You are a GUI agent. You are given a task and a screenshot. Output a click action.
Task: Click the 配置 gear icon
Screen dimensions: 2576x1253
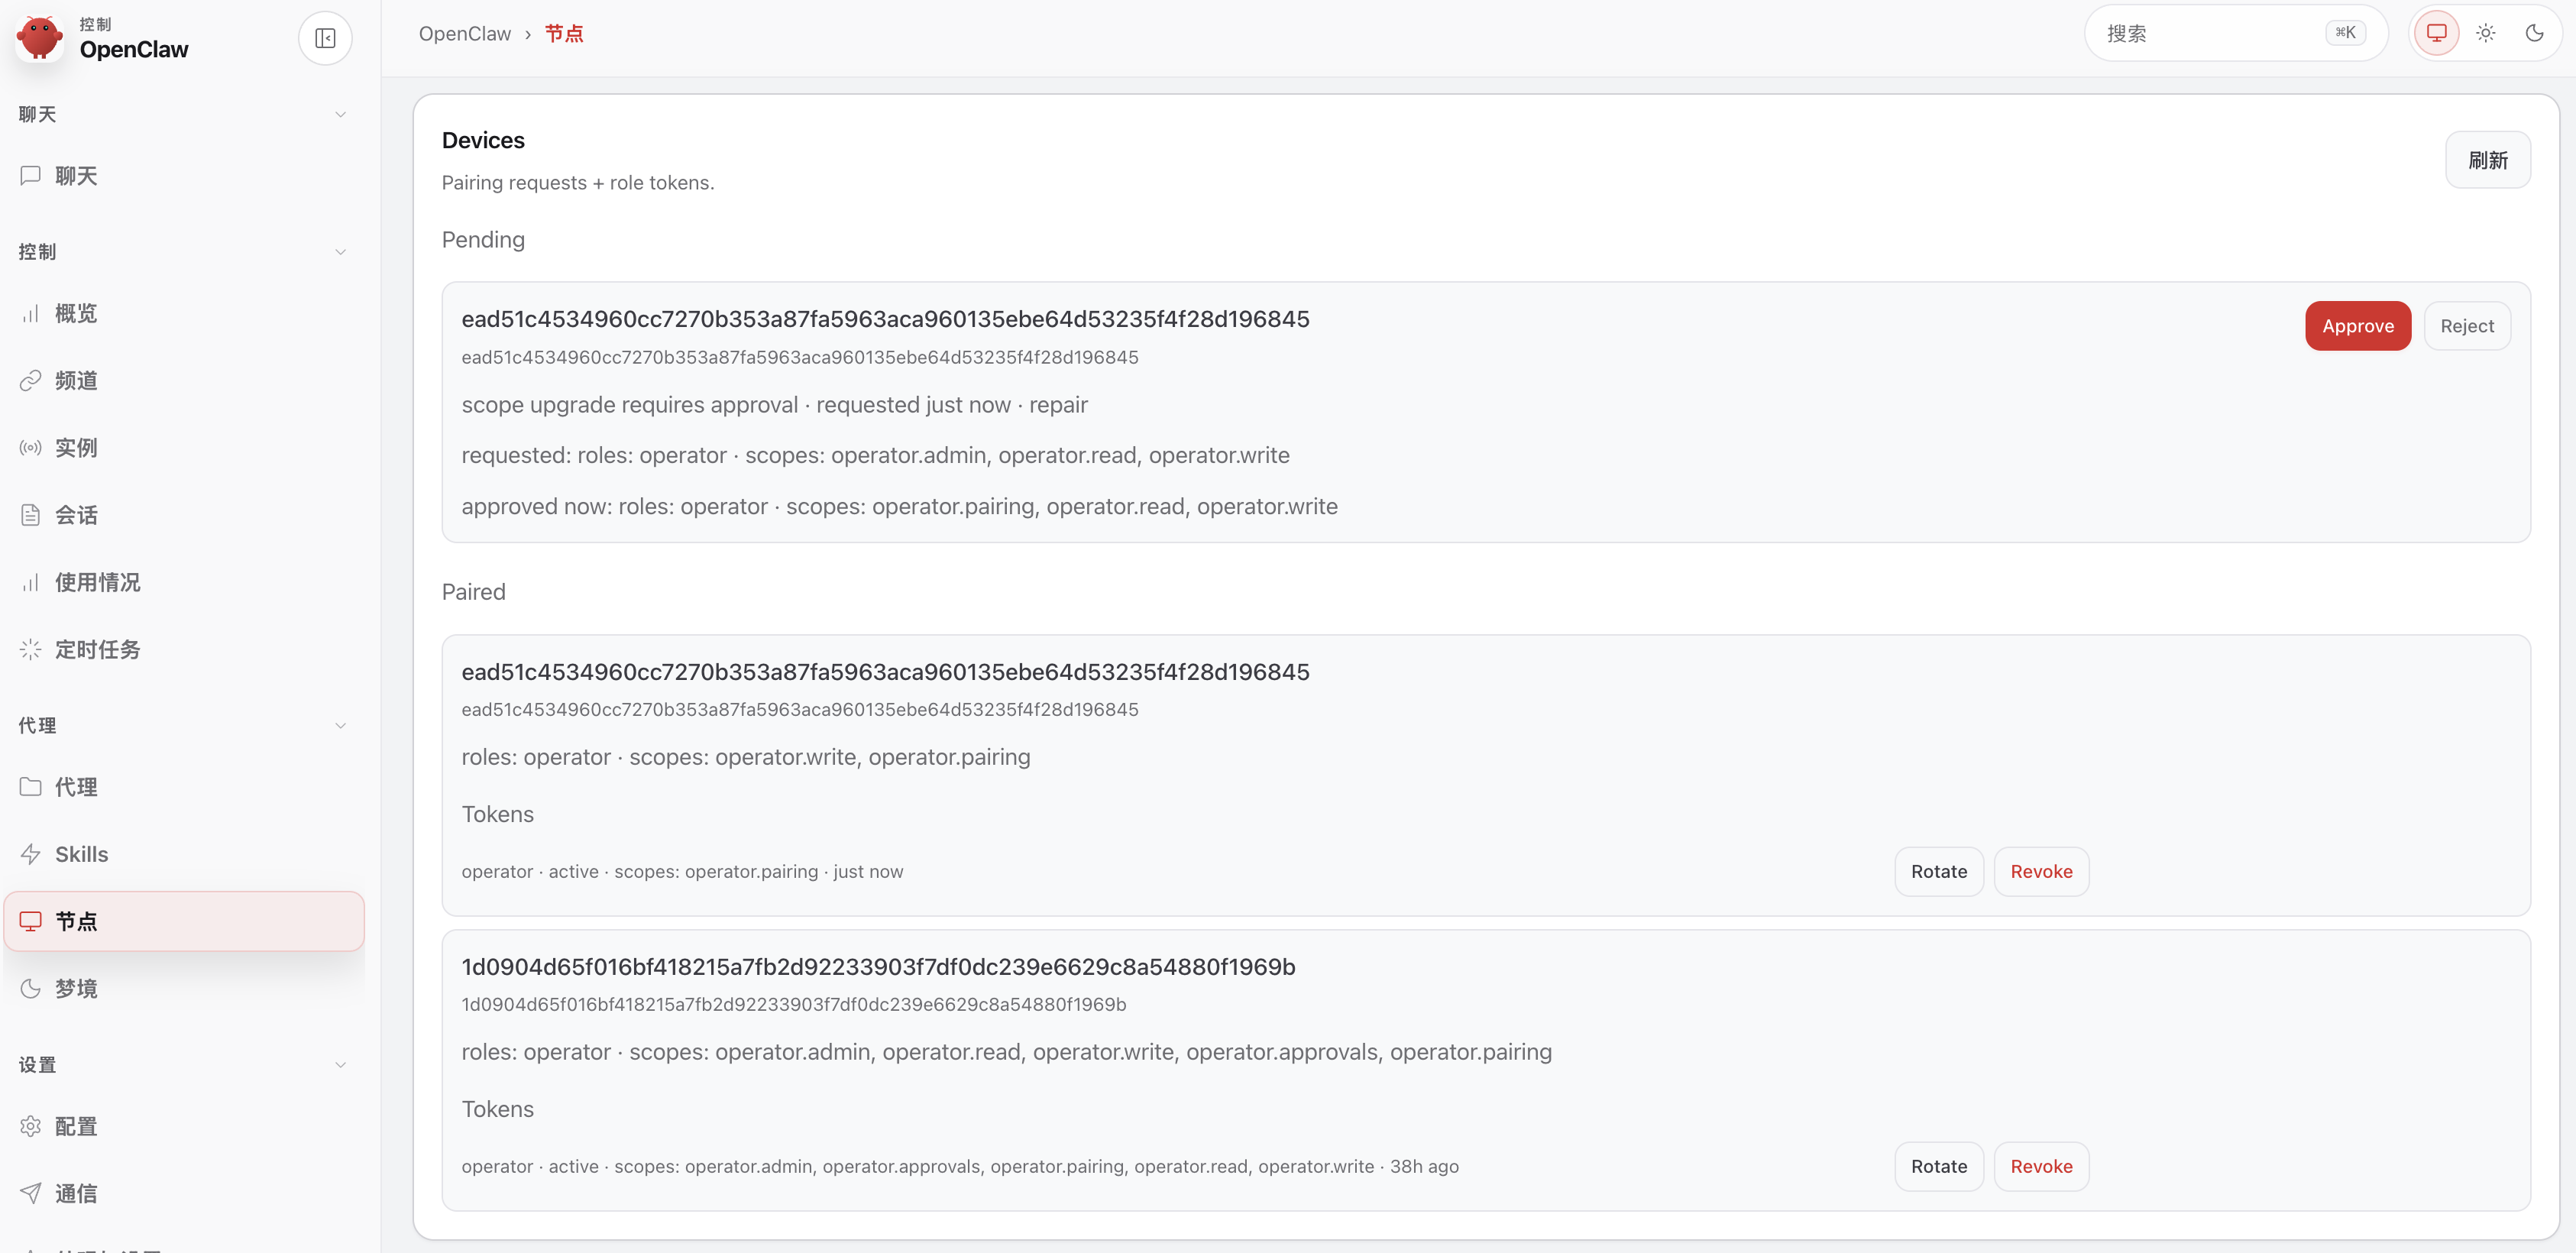(31, 1126)
